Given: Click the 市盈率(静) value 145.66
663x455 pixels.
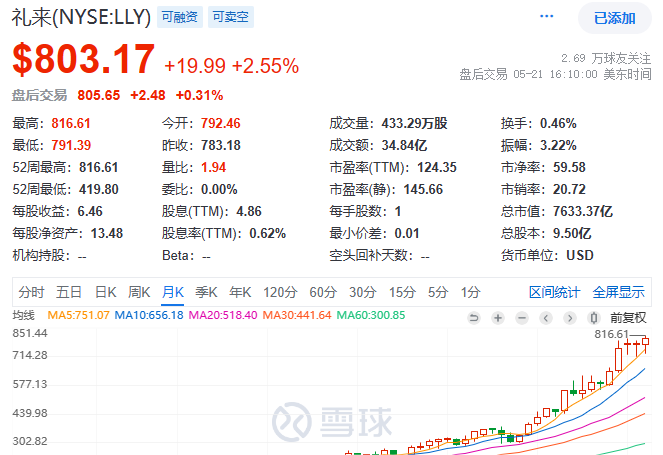Looking at the screenshot, I should (423, 189).
